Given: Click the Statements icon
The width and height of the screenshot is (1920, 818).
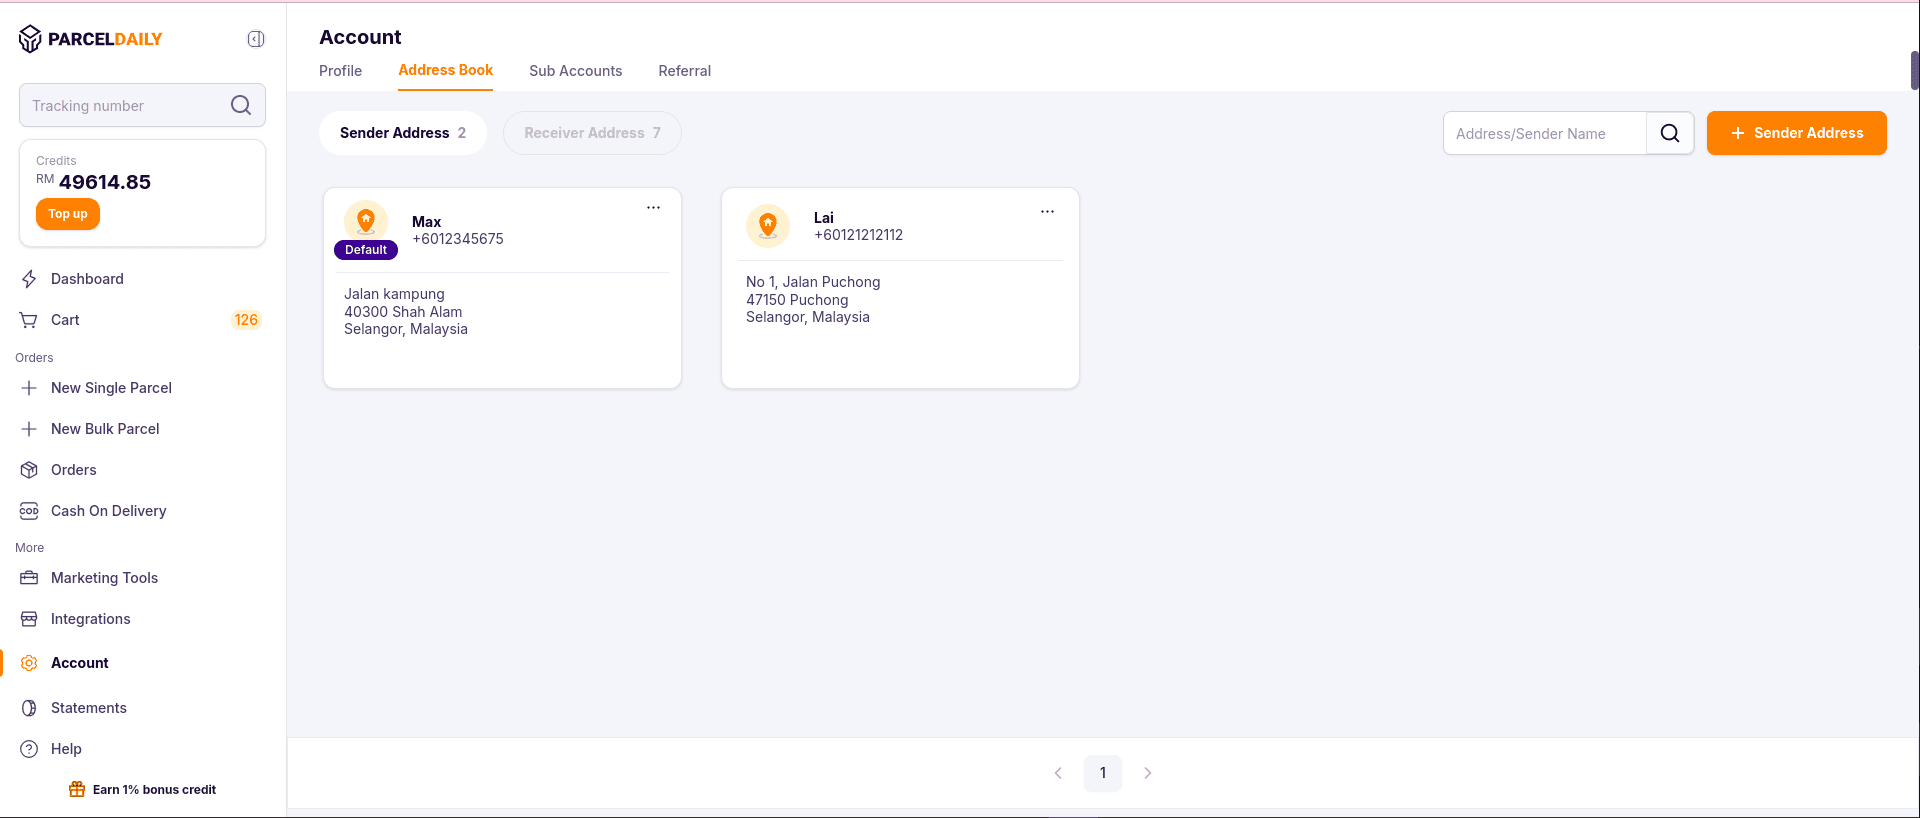Looking at the screenshot, I should (29, 708).
